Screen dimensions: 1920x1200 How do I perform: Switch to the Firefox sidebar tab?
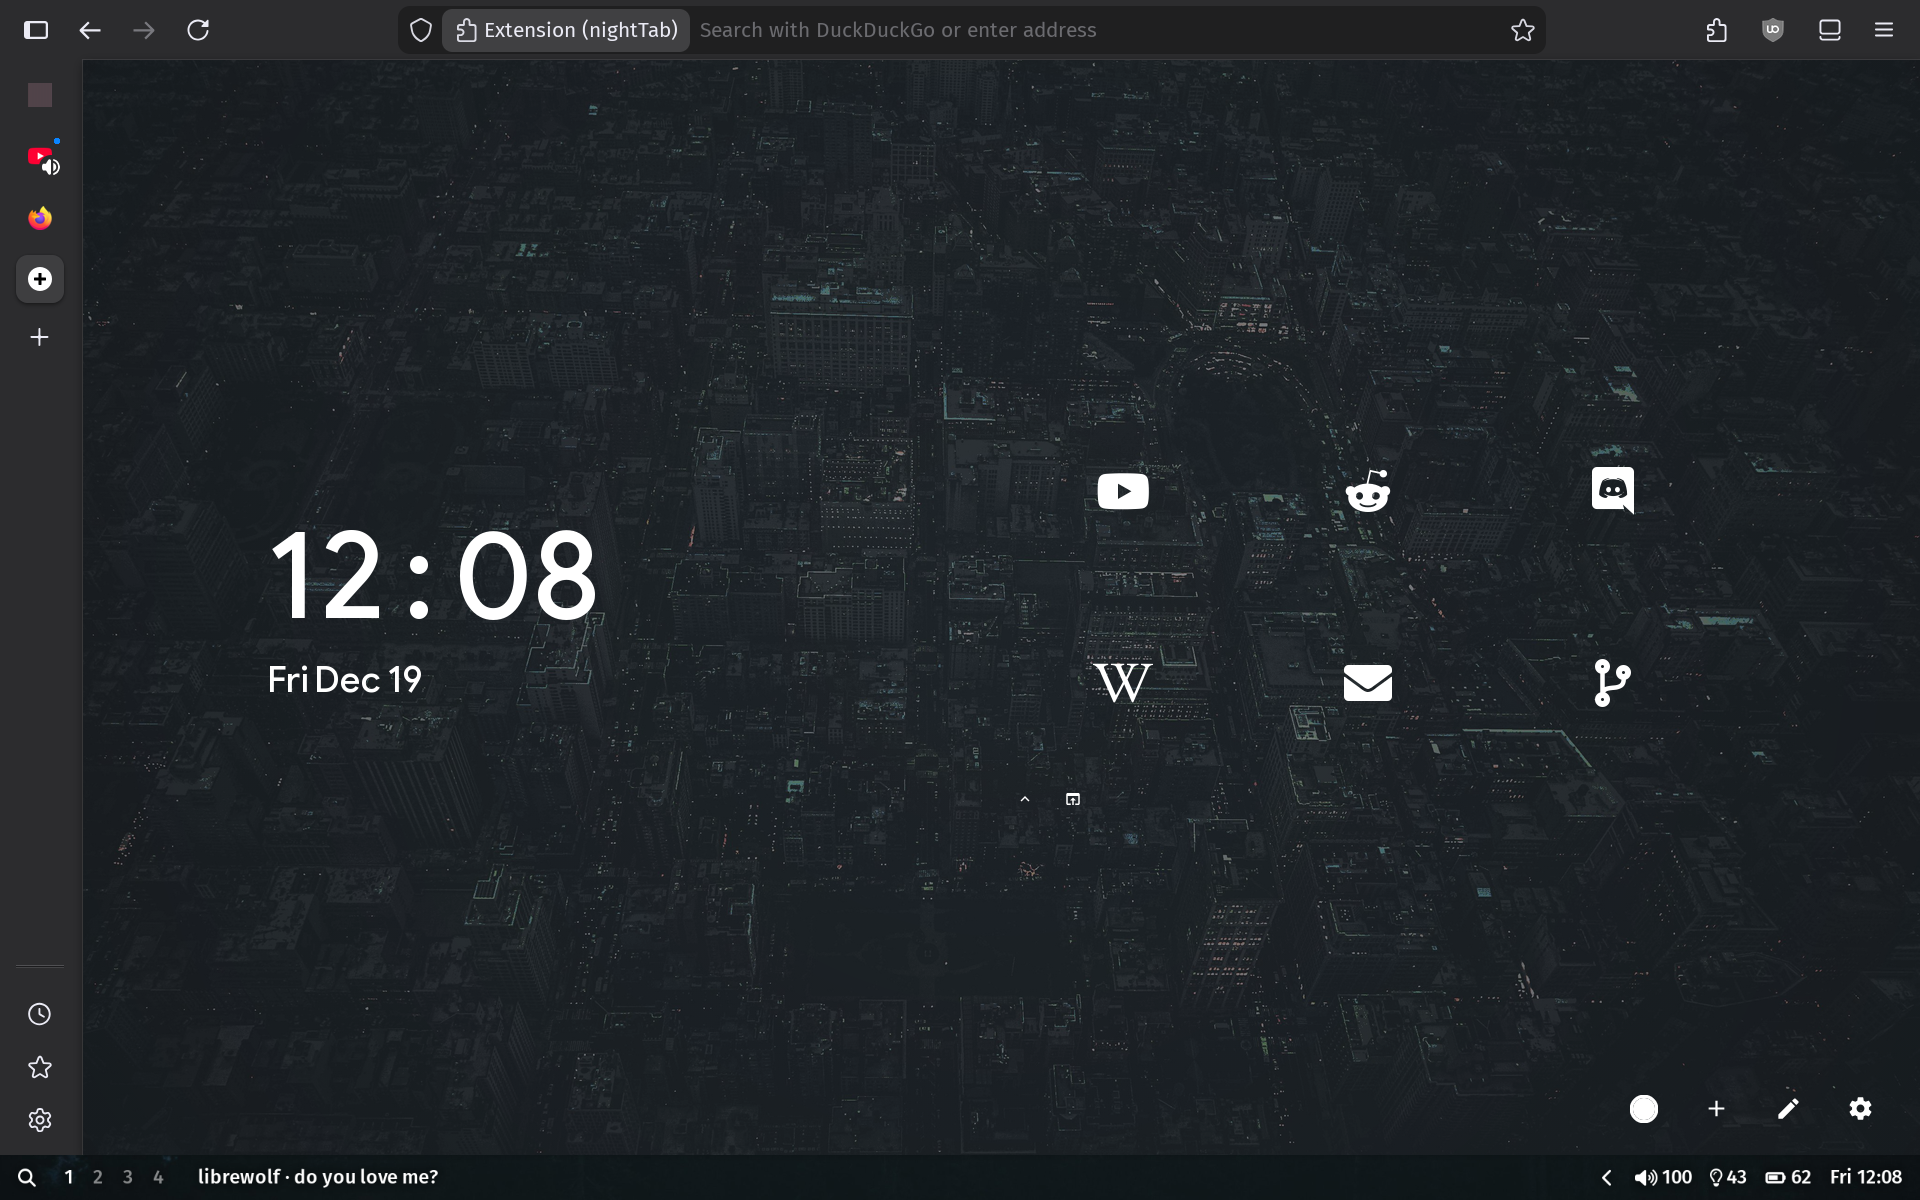[x=40, y=218]
